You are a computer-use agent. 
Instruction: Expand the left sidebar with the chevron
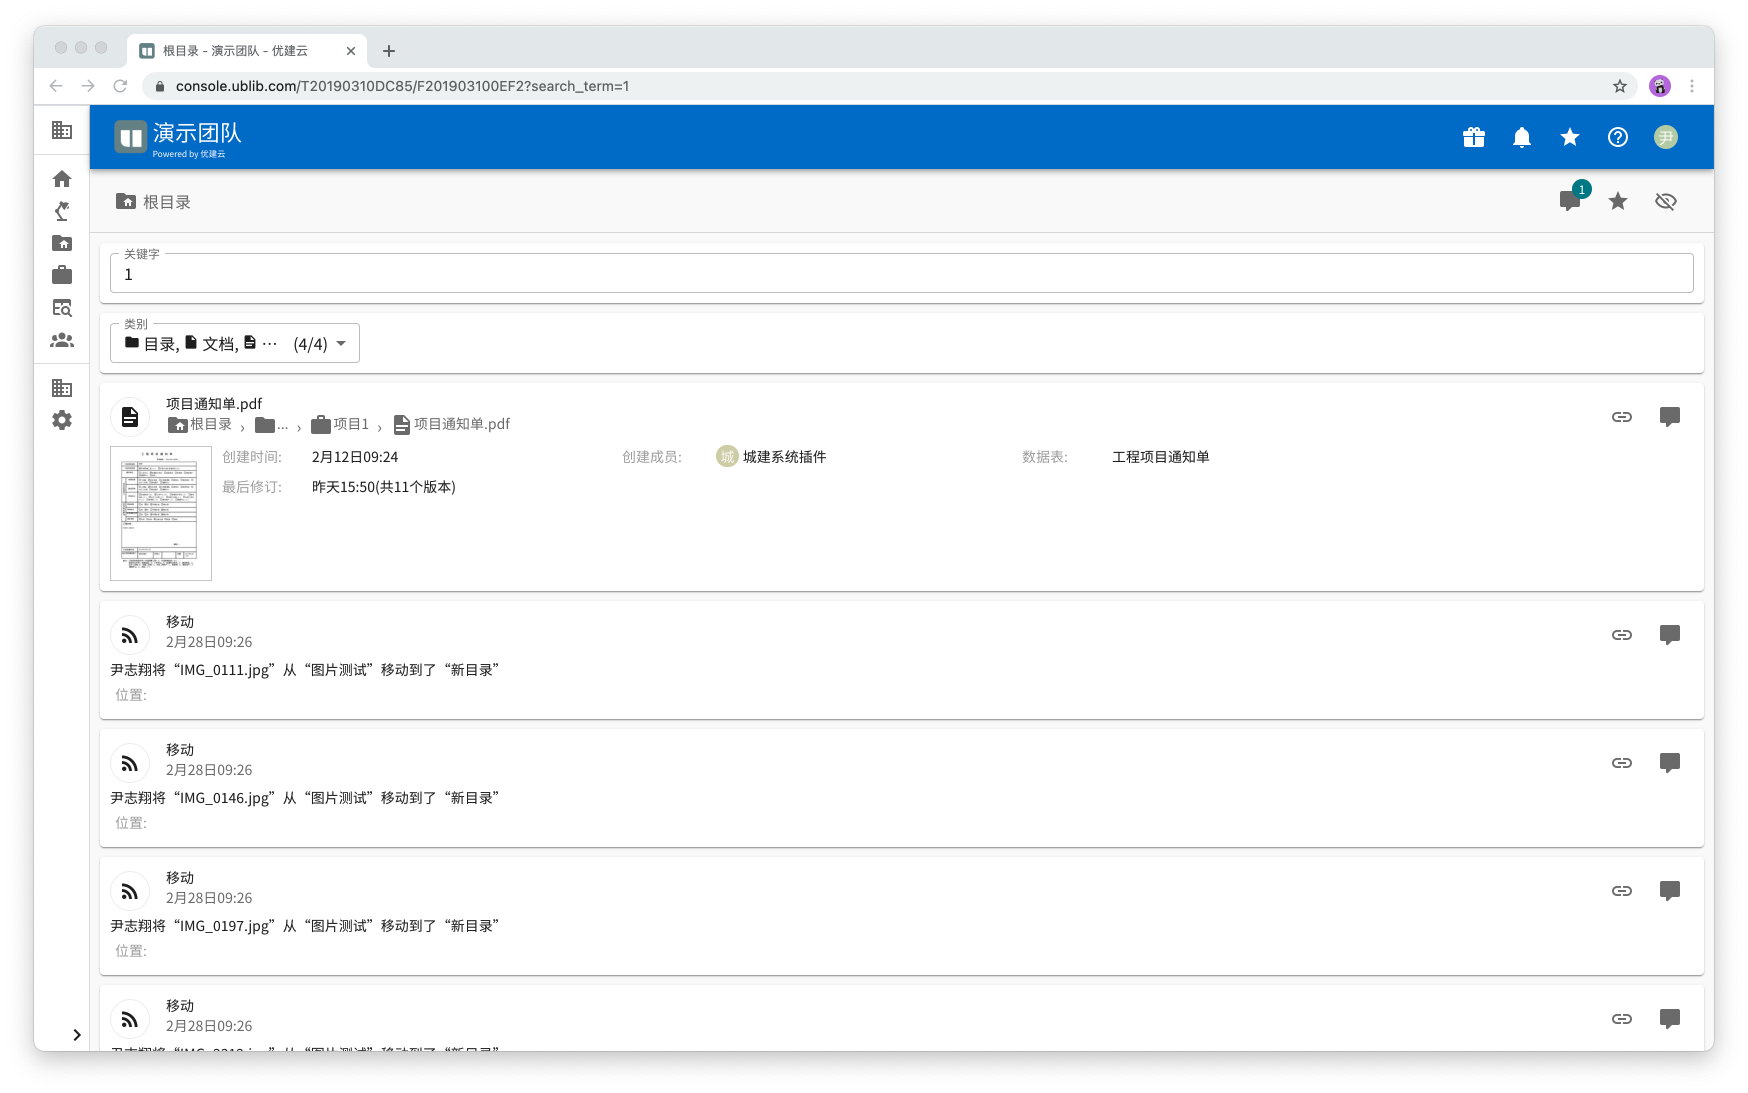pos(76,1035)
